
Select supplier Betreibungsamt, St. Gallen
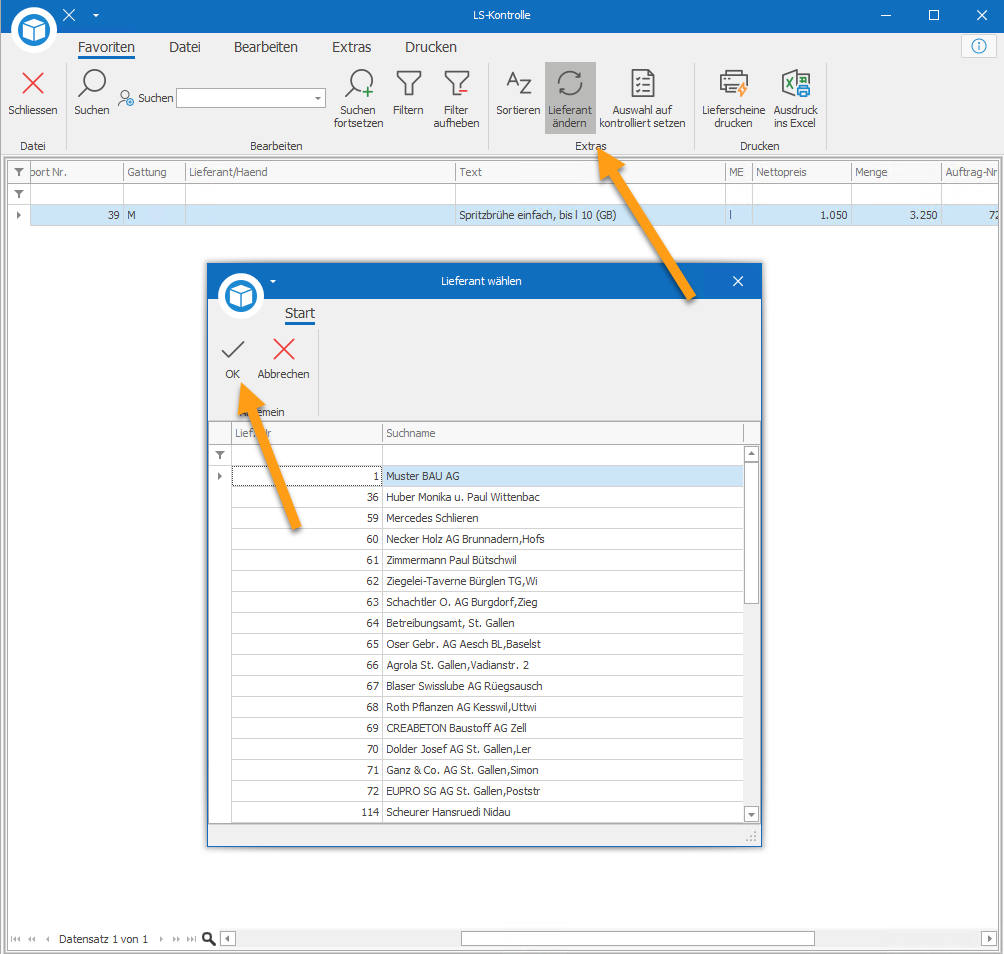click(x=487, y=623)
